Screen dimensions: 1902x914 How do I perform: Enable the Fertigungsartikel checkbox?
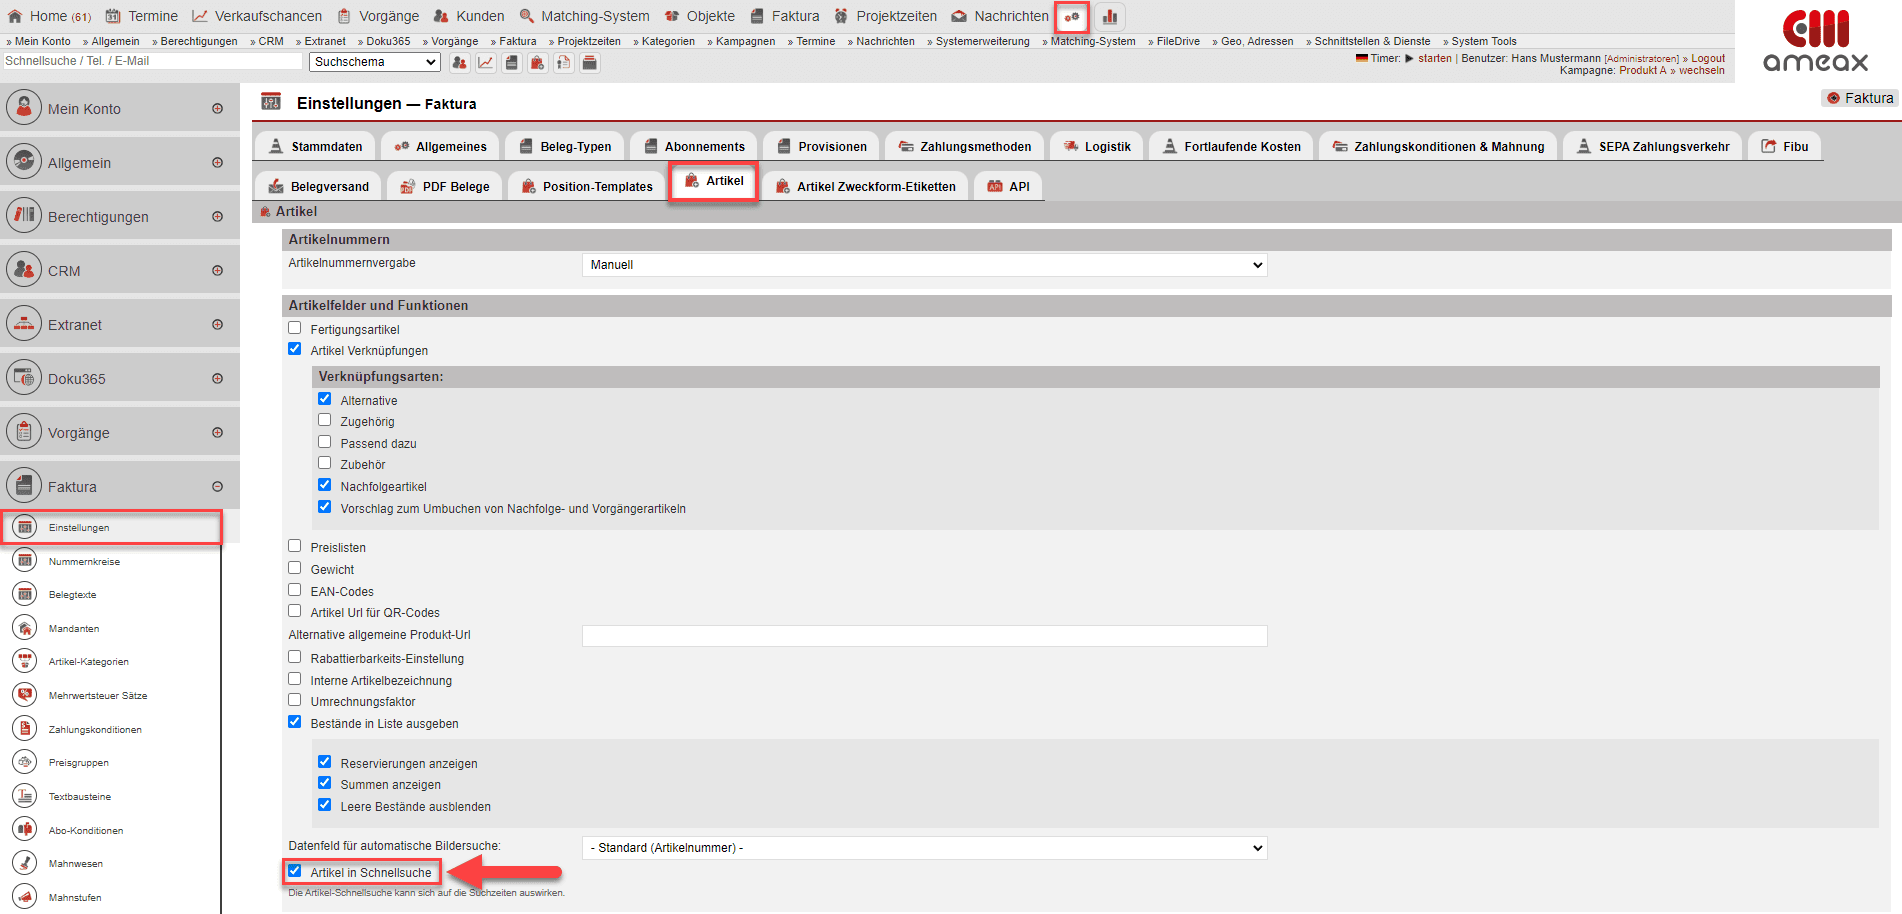click(x=295, y=328)
